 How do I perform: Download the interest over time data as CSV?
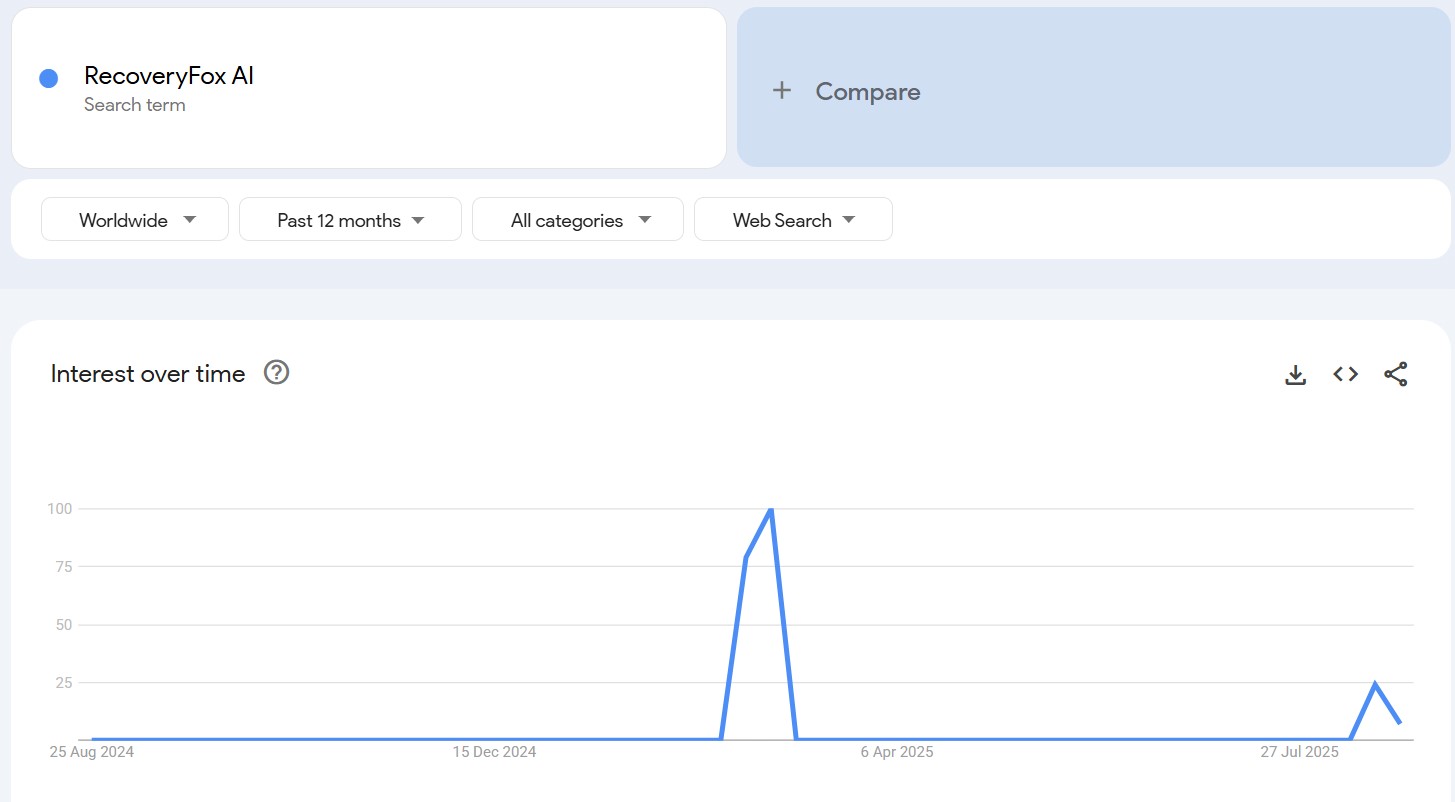pos(1295,375)
